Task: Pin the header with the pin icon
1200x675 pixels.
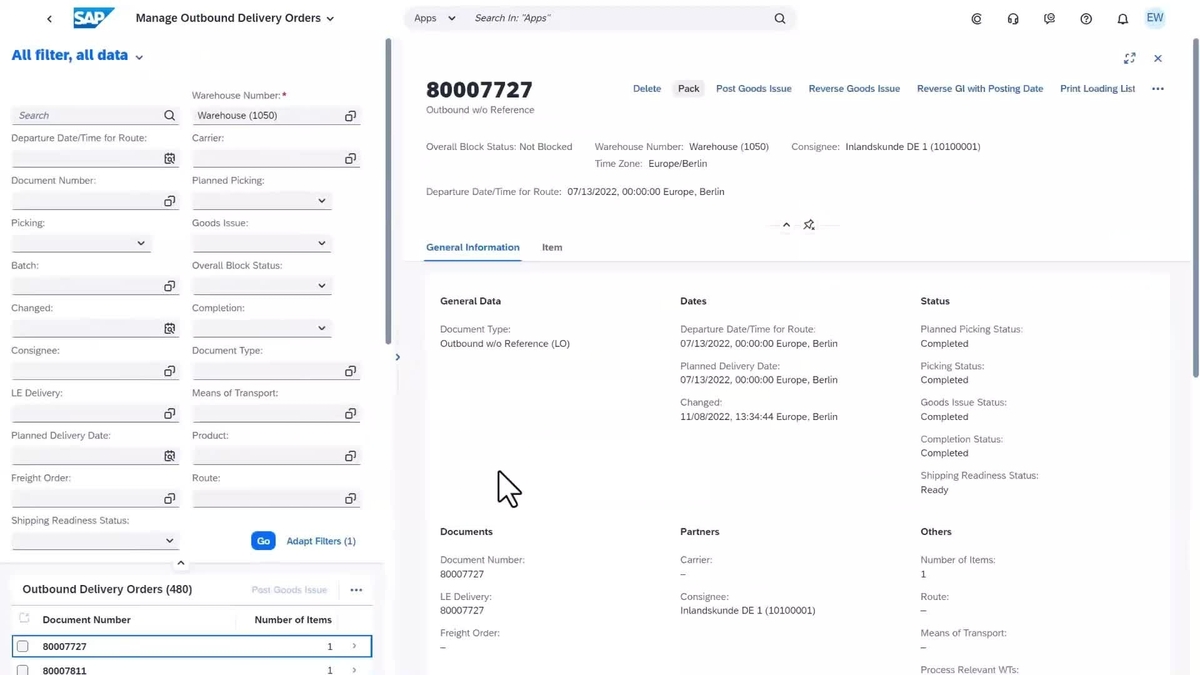Action: click(x=809, y=225)
